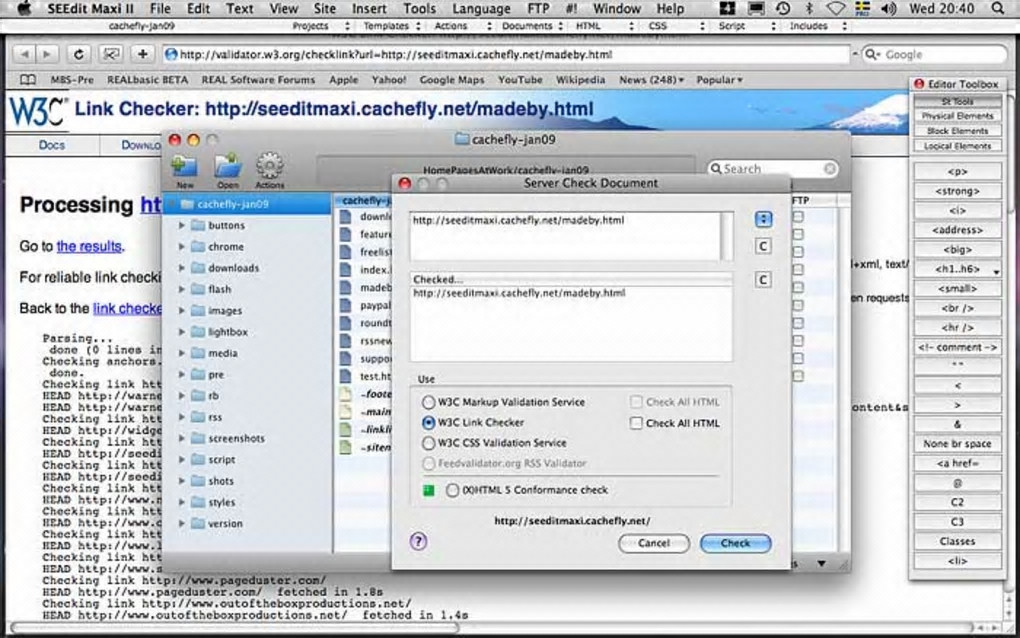Select the styles folder row
1020x638 pixels.
coord(248,503)
